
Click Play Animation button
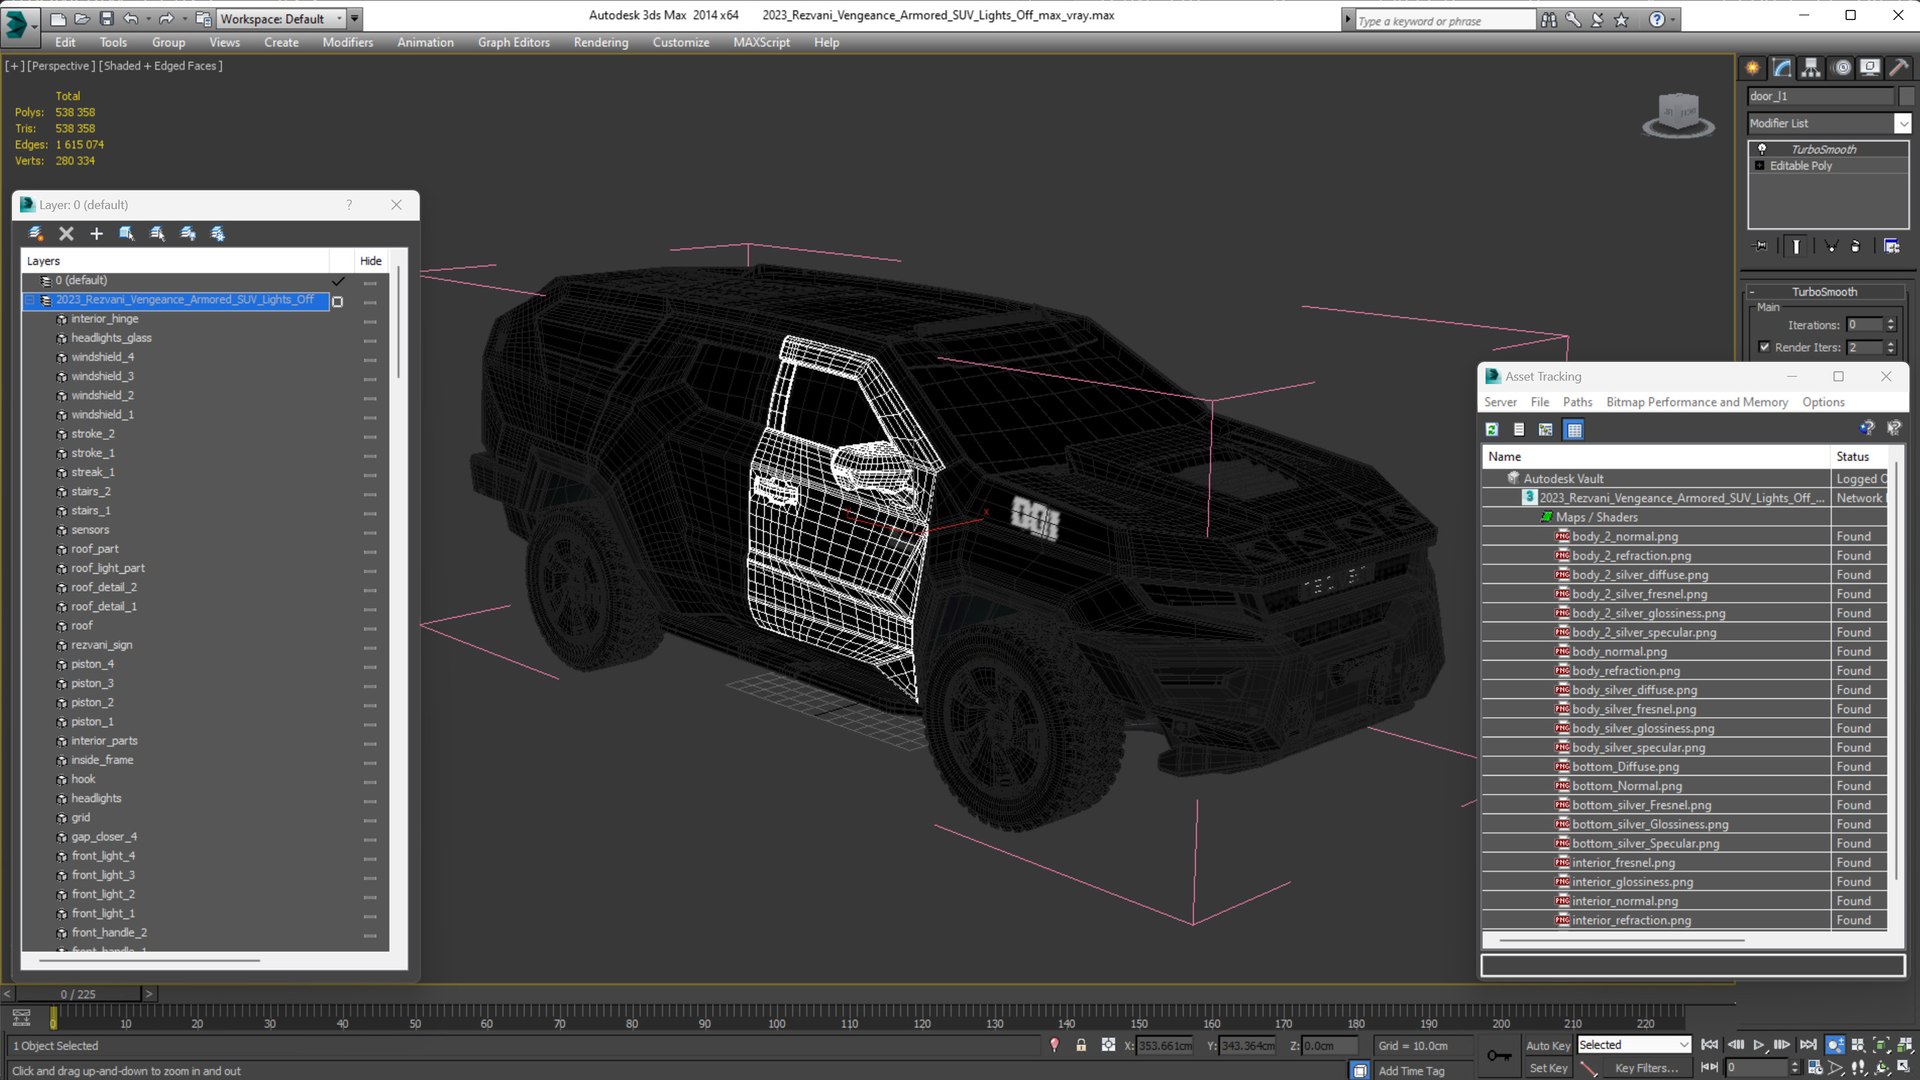[1759, 1045]
